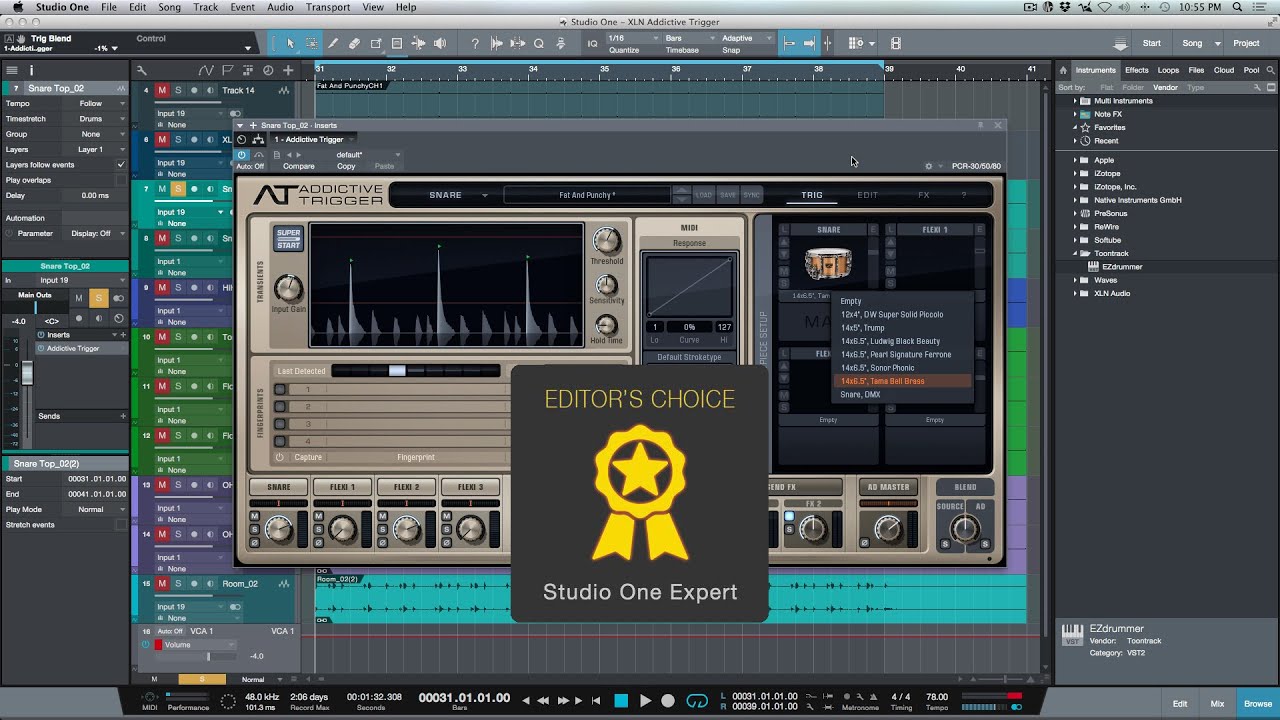Screen dimensions: 1280x720
Task: Expand the Native Instruments GmbH folder
Action: [1075, 200]
